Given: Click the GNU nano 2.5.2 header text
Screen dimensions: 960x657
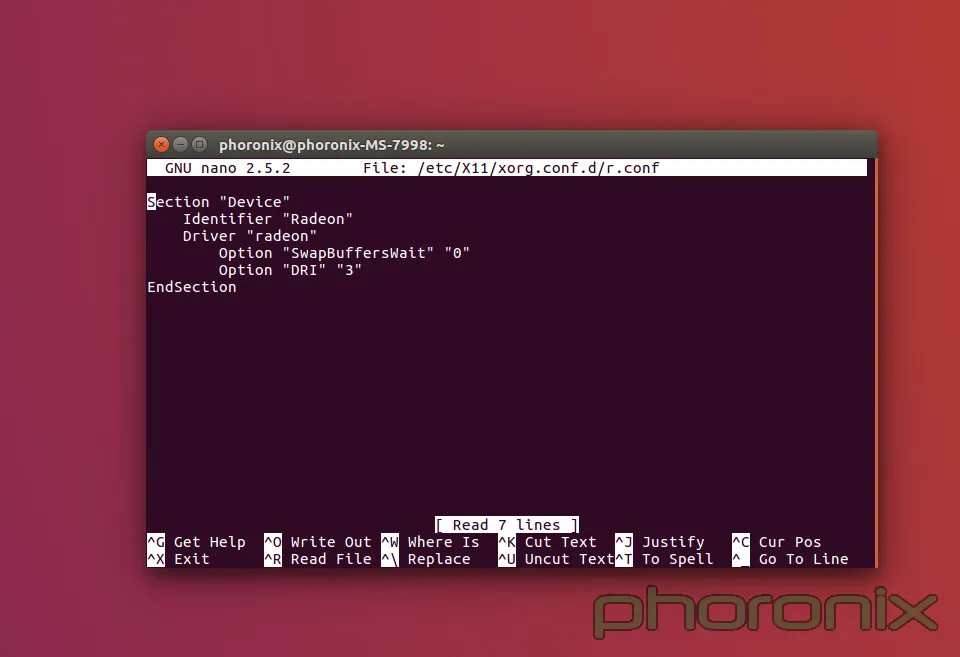Looking at the screenshot, I should coord(228,168).
